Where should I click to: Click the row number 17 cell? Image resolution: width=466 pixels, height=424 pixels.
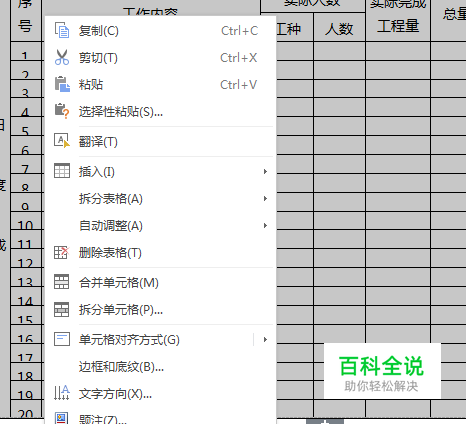(x=25, y=353)
